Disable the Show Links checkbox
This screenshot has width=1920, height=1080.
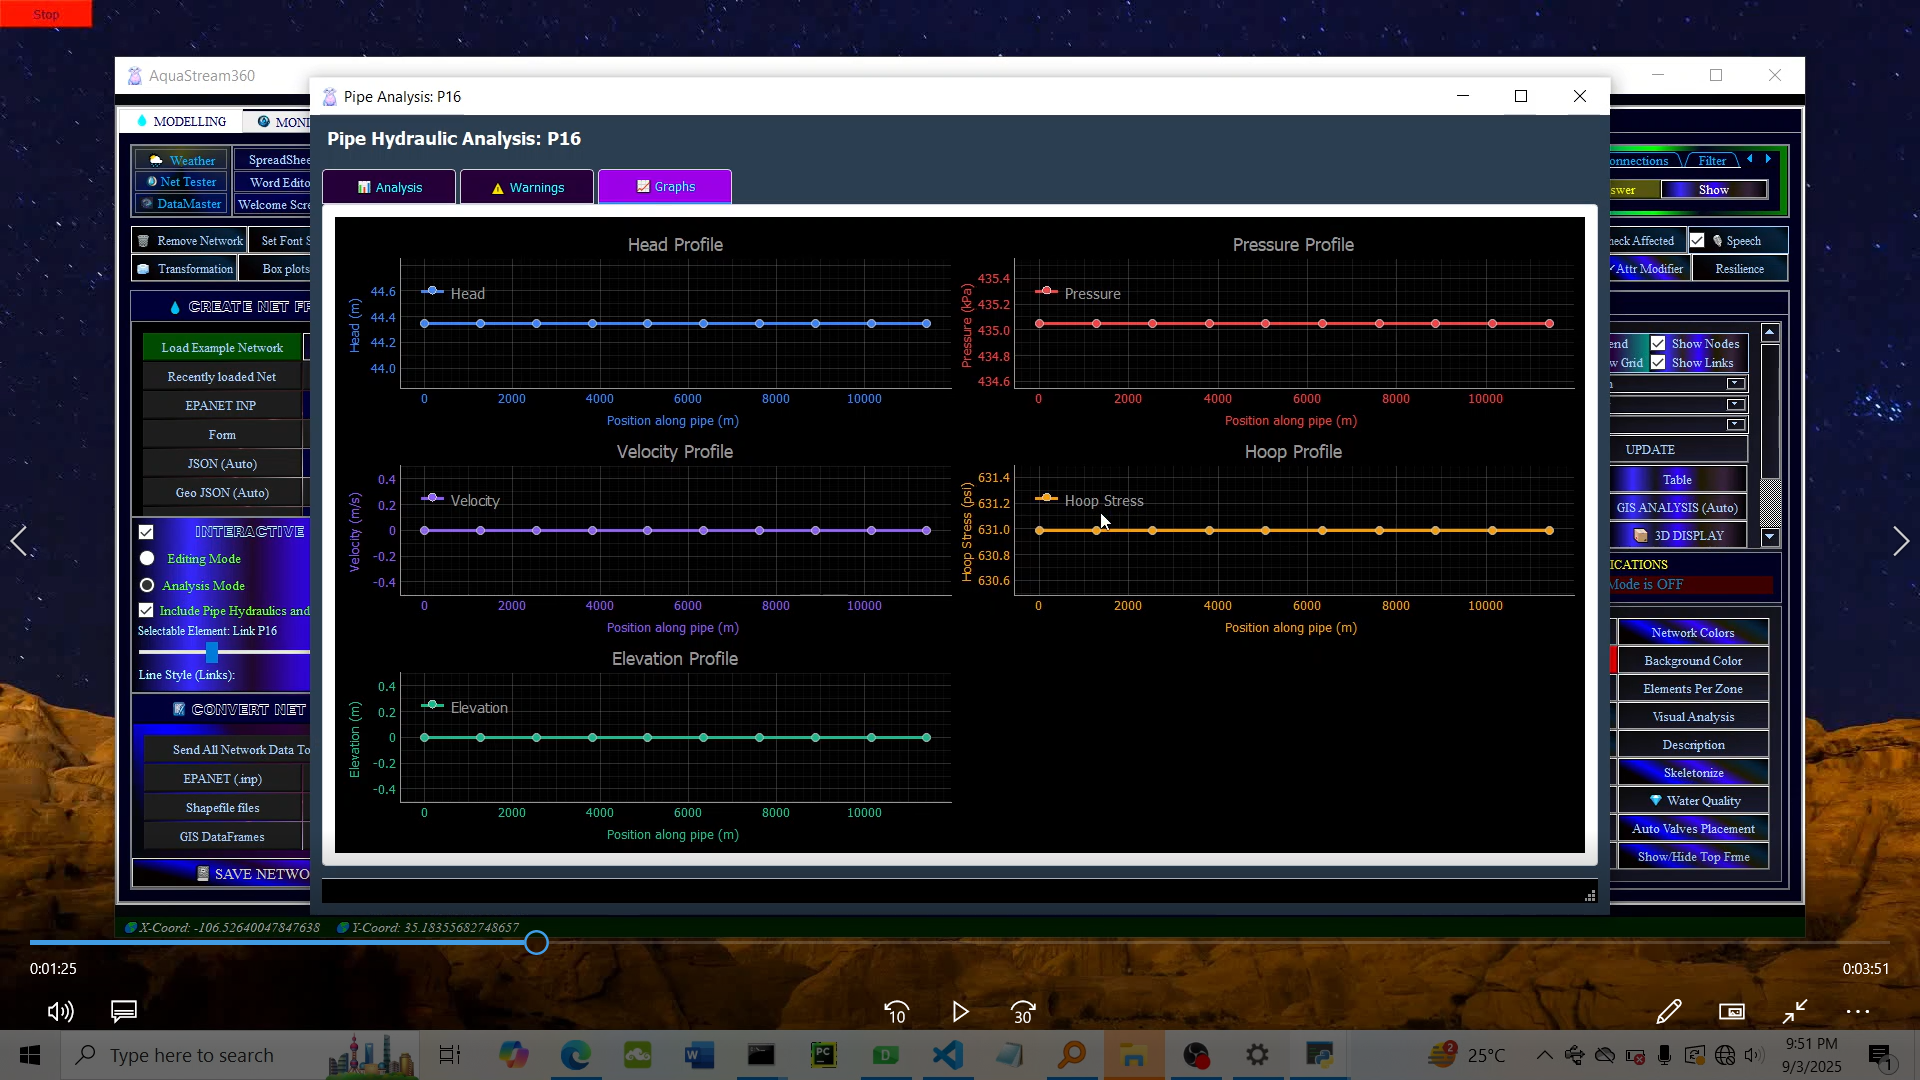1657,362
